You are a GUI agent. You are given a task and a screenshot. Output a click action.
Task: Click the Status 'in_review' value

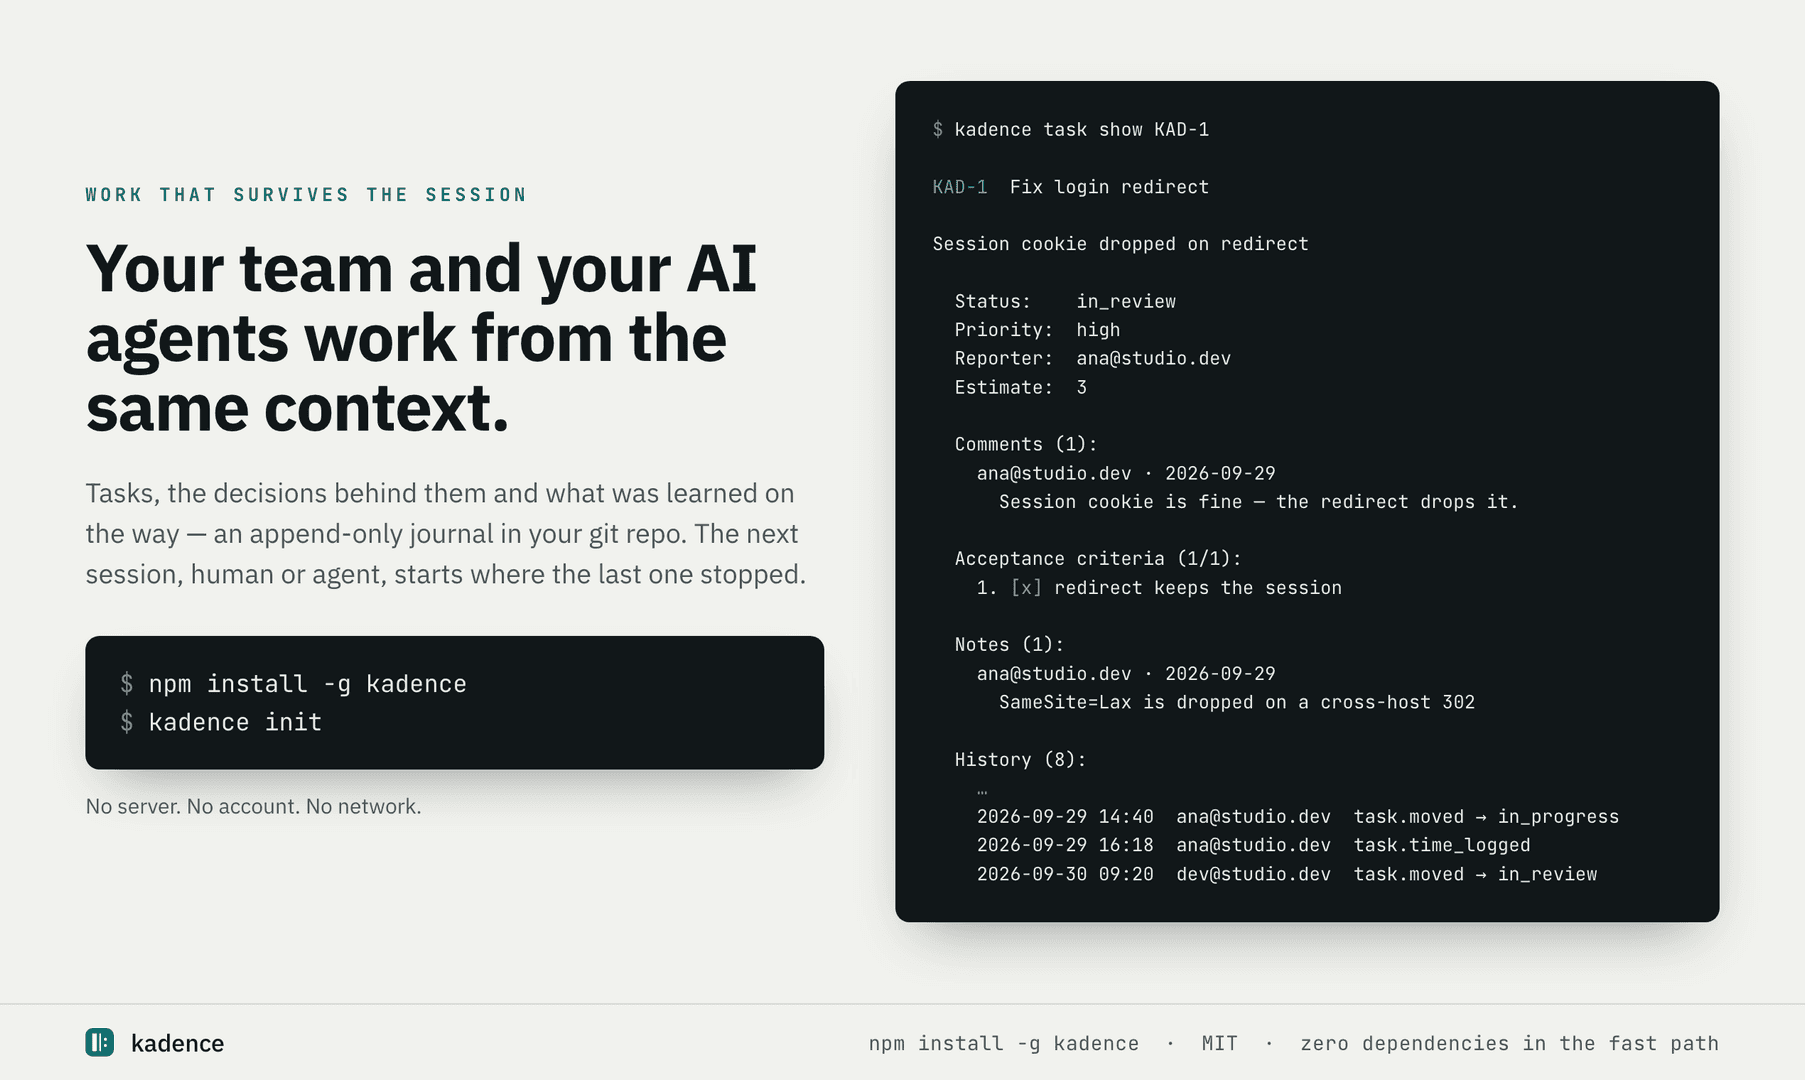pos(1126,301)
